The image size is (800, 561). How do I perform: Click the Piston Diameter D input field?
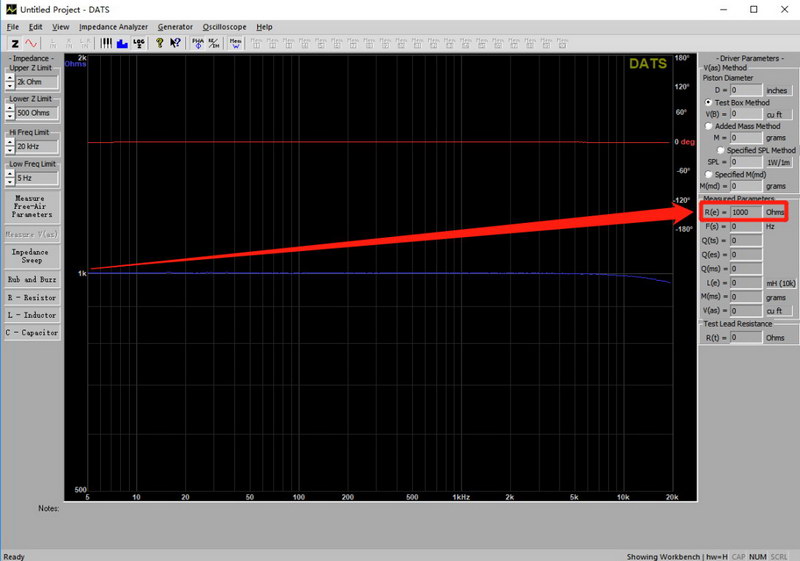point(746,90)
